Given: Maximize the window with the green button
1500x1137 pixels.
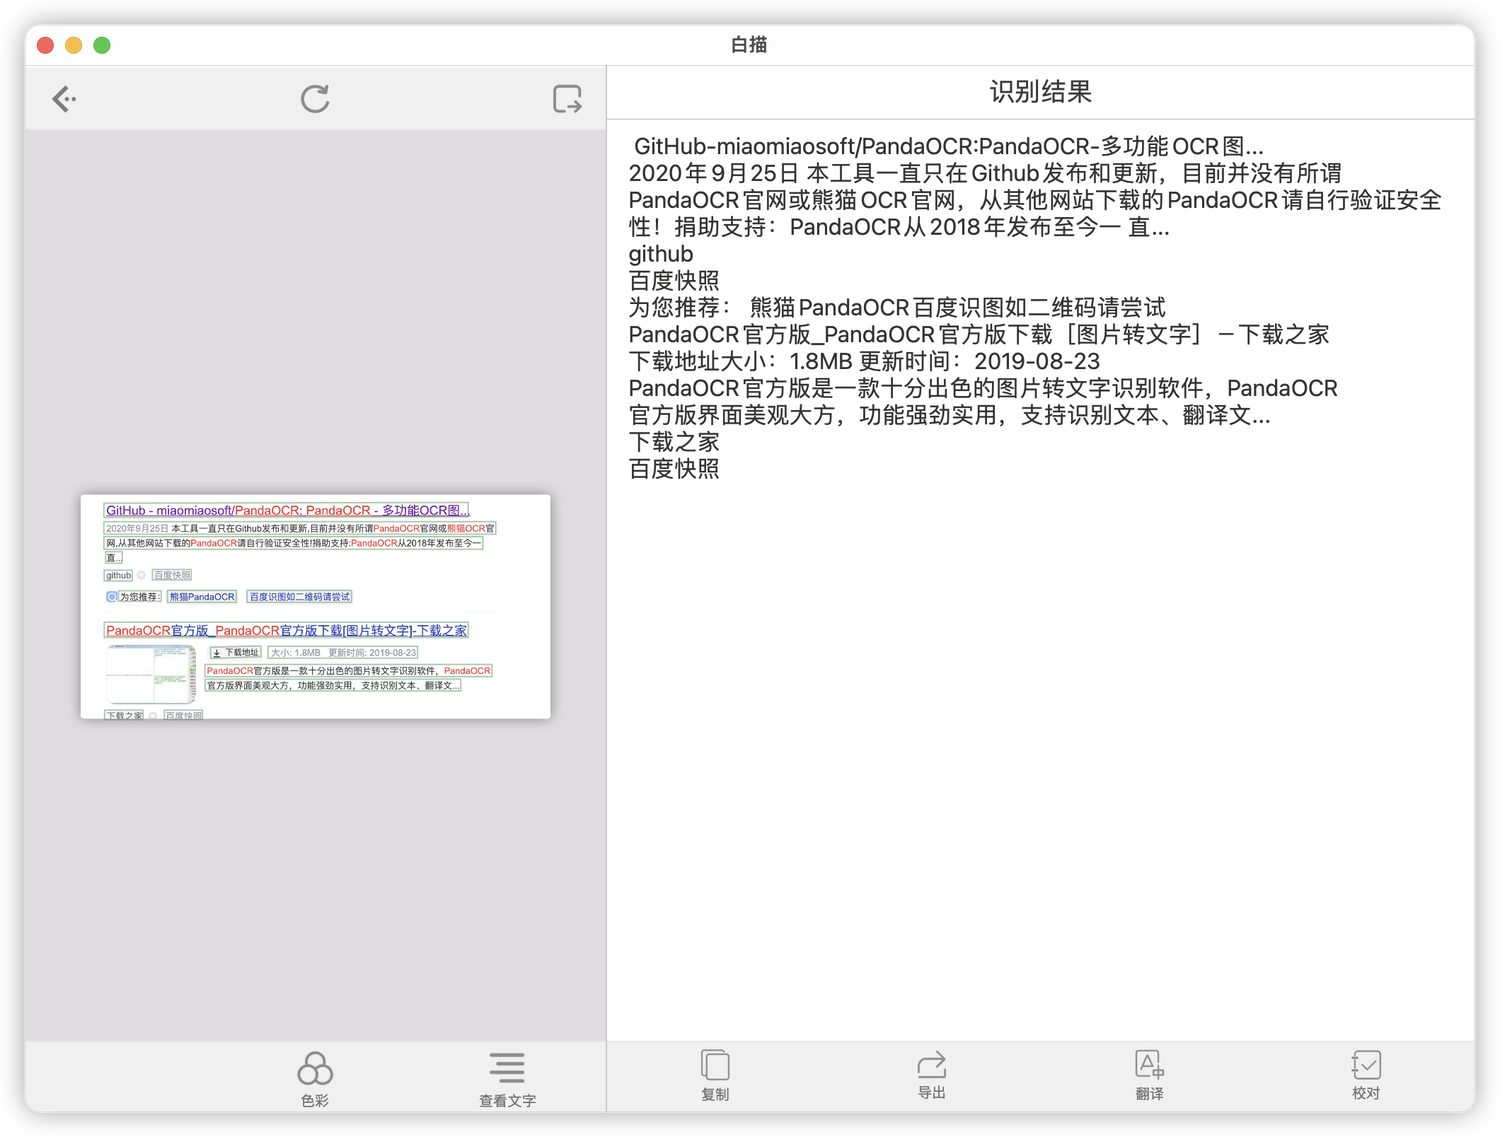Looking at the screenshot, I should 101,45.
